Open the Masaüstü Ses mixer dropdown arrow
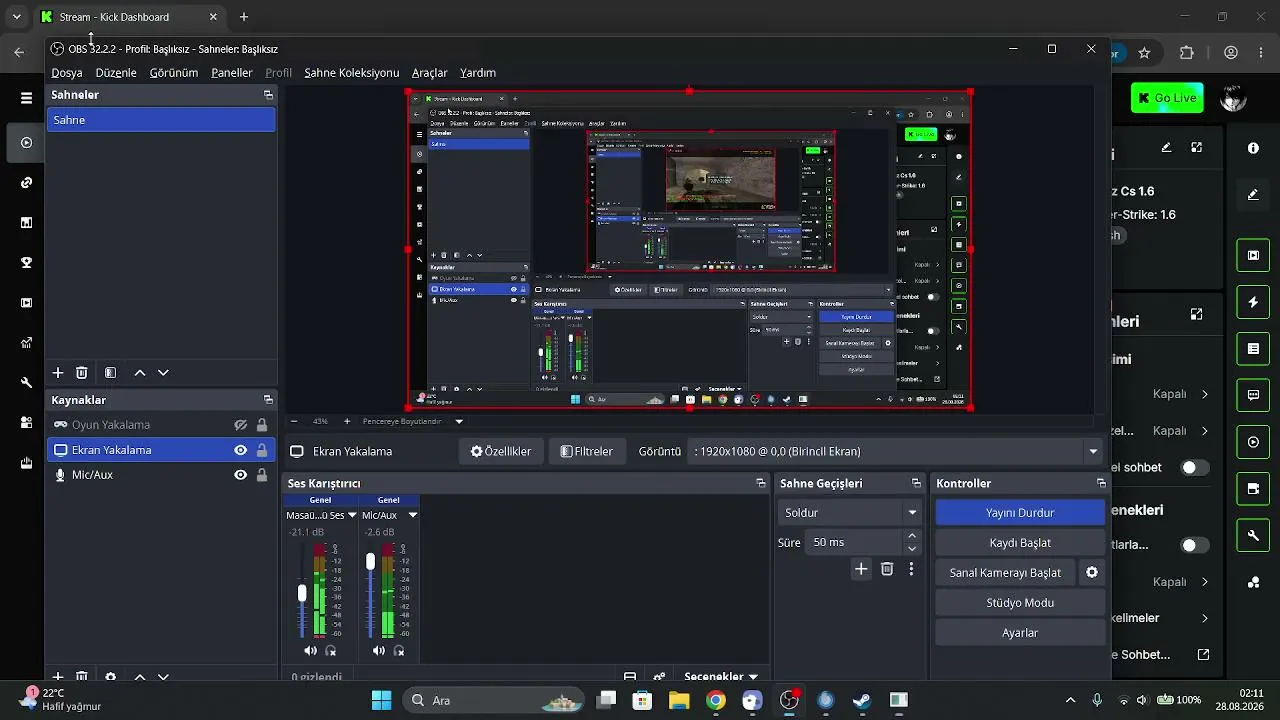 [352, 515]
